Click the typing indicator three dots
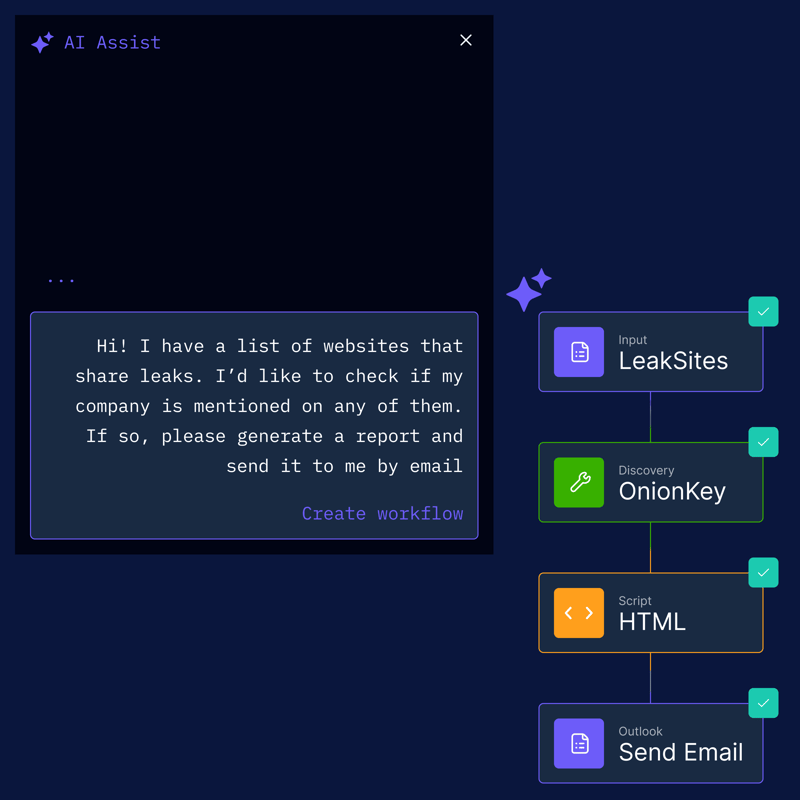This screenshot has width=800, height=800. point(61,281)
